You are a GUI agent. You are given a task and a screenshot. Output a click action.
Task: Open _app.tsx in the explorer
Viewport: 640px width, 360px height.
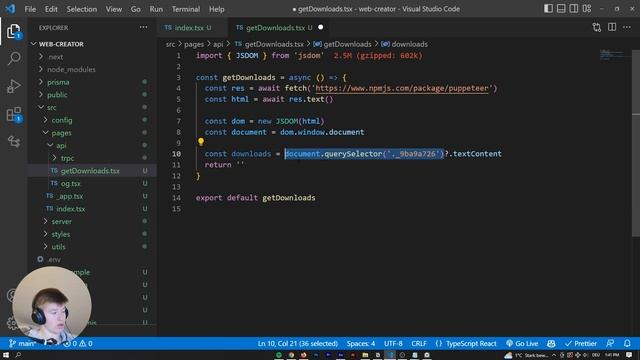(70, 196)
